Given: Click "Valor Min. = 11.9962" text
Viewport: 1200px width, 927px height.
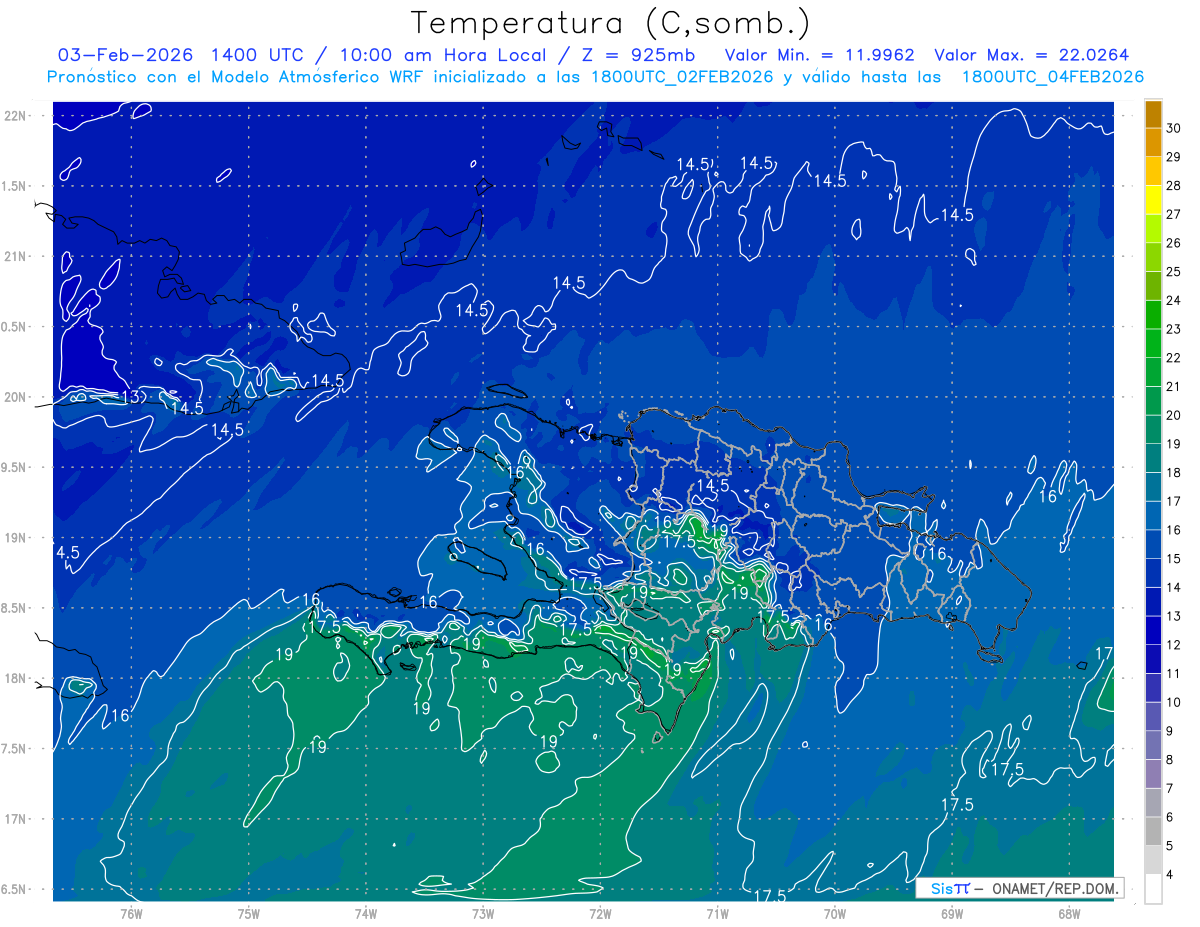Looking at the screenshot, I should [x=819, y=55].
